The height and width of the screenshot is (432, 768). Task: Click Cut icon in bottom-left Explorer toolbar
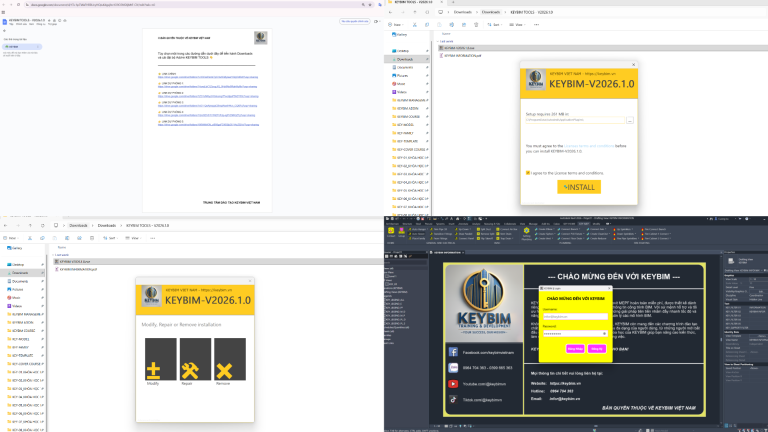click(x=30, y=239)
